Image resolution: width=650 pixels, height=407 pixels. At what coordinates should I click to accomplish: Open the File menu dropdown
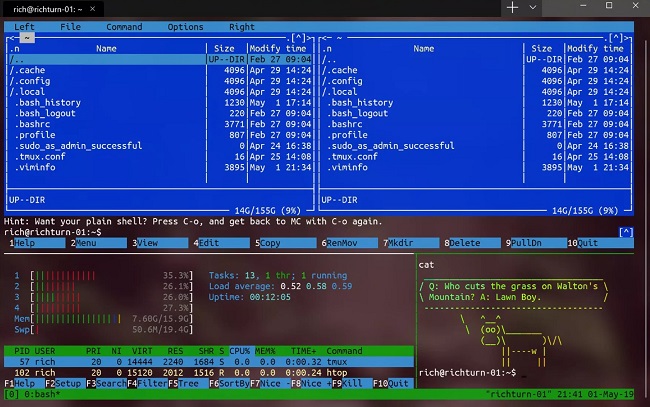pos(71,27)
